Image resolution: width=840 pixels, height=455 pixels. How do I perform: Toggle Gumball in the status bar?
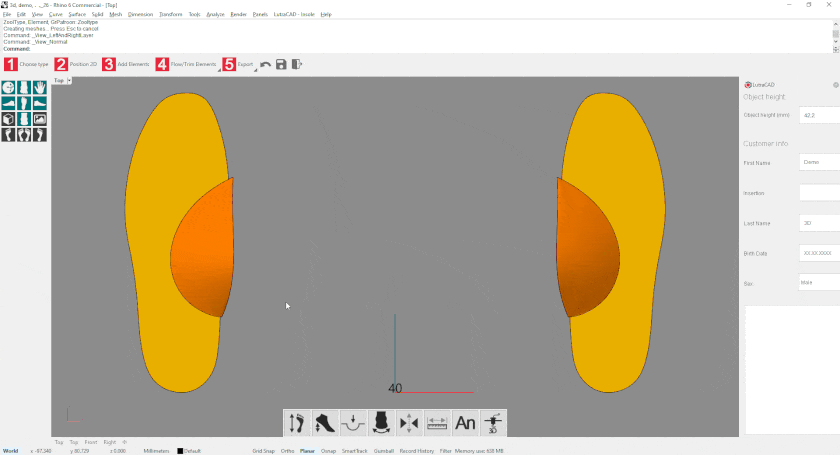(x=384, y=451)
